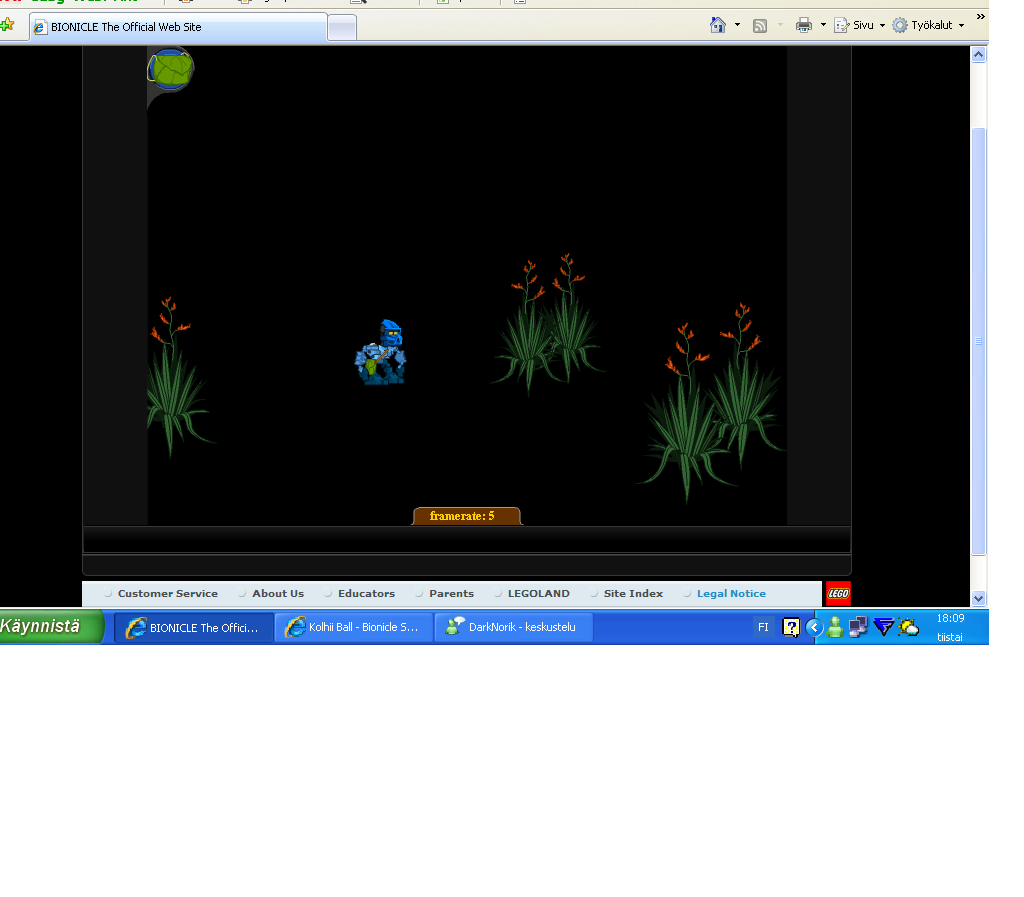Click the Add to Favorites star icon

(x=7, y=25)
